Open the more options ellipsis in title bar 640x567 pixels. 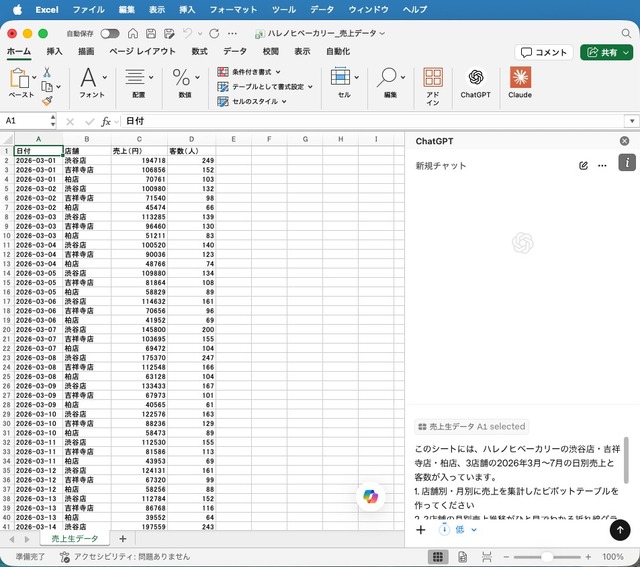232,33
